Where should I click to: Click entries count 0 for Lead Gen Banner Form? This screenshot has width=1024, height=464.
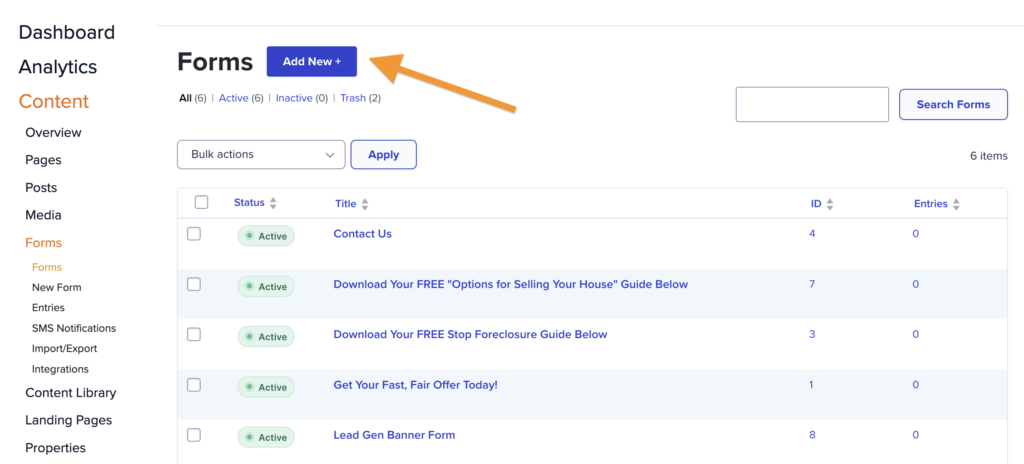point(916,435)
